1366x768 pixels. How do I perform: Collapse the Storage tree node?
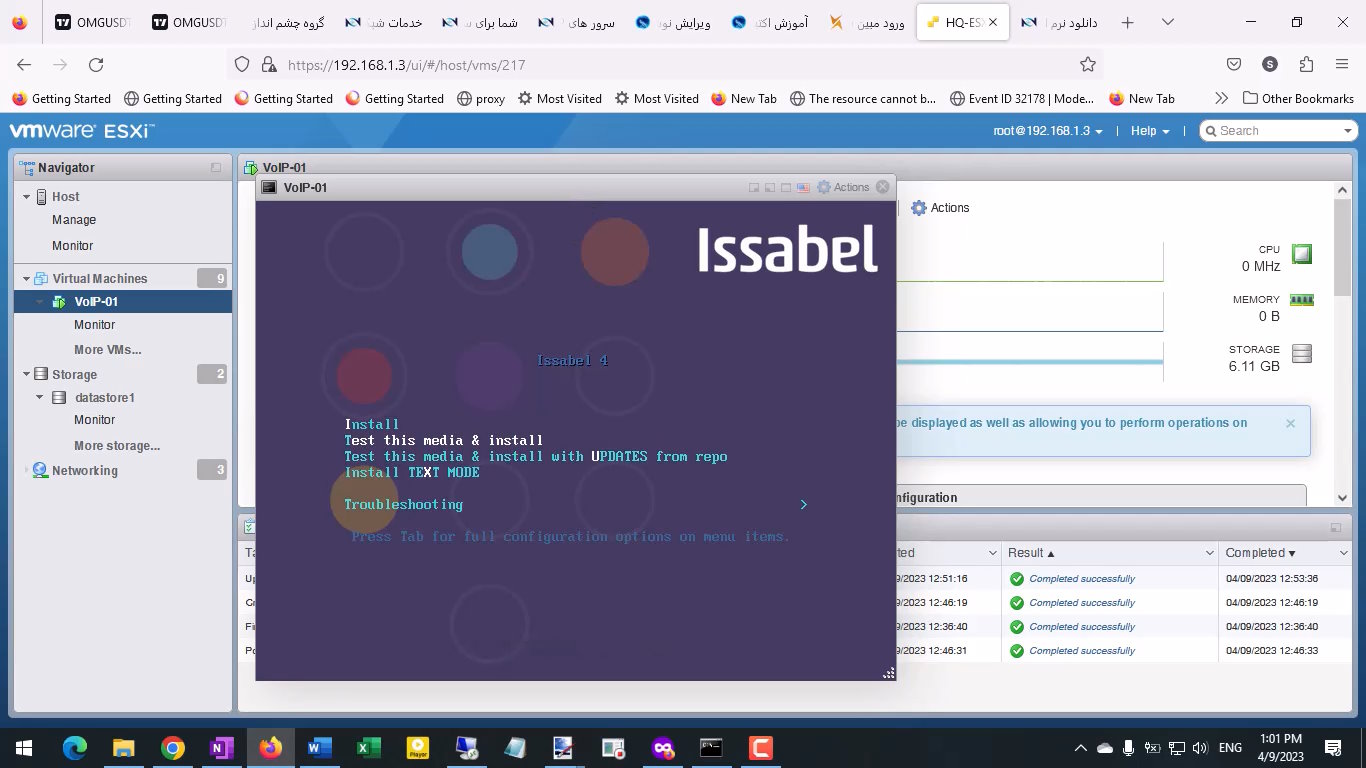[27, 375]
